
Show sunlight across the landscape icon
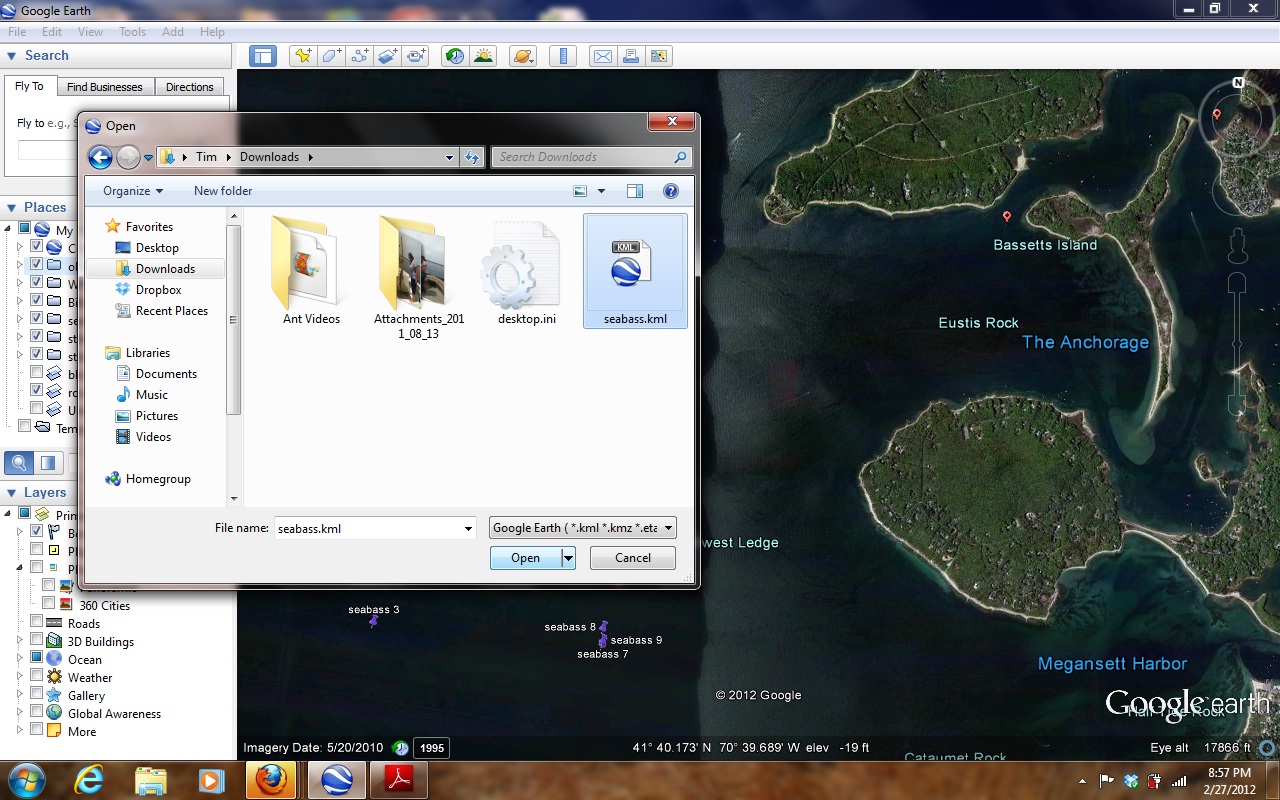tap(484, 56)
